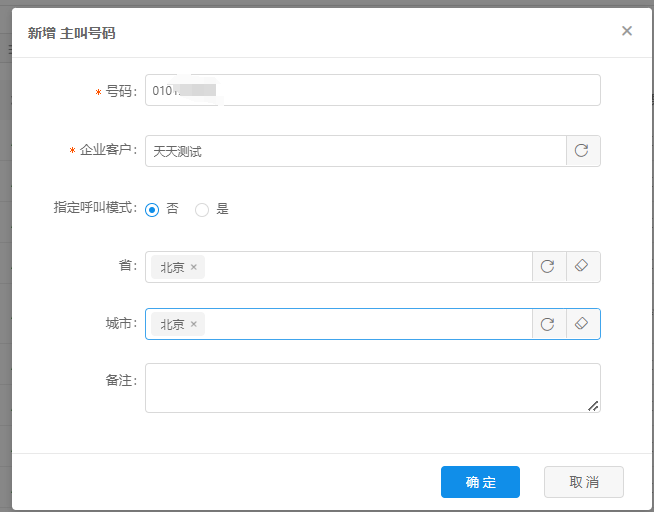
Task: Expand the 城市 city dropdown
Action: [370, 324]
